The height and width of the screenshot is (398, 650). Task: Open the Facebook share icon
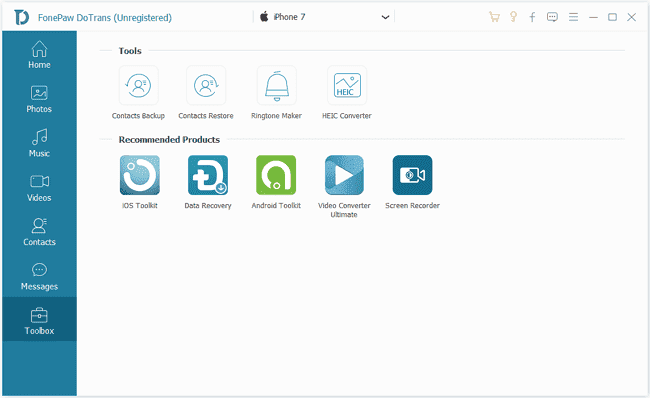click(x=532, y=17)
